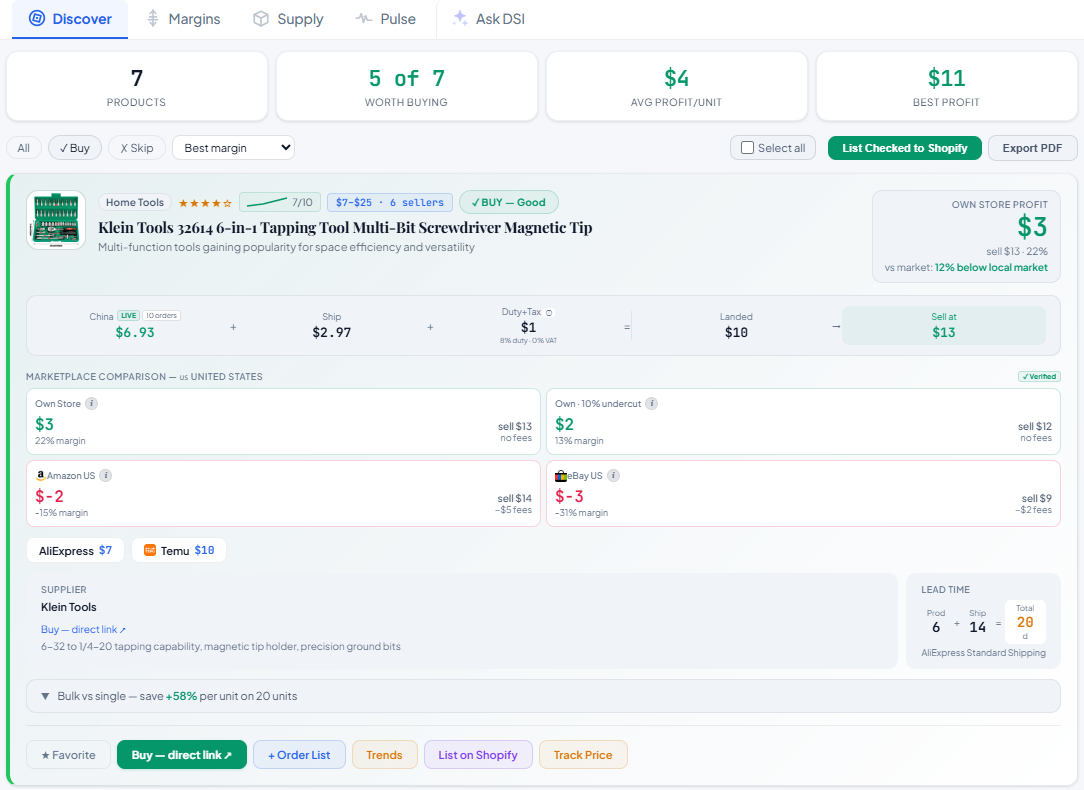
Task: Click the green Buy — direct link button
Action: click(182, 755)
